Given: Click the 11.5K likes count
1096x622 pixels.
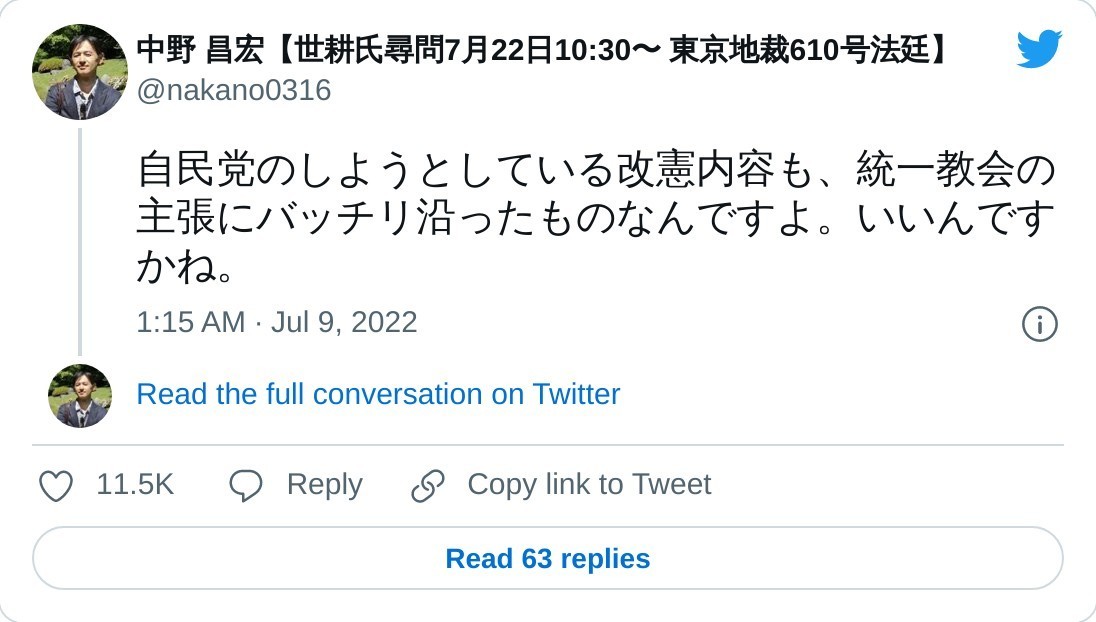Looking at the screenshot, I should tap(135, 485).
